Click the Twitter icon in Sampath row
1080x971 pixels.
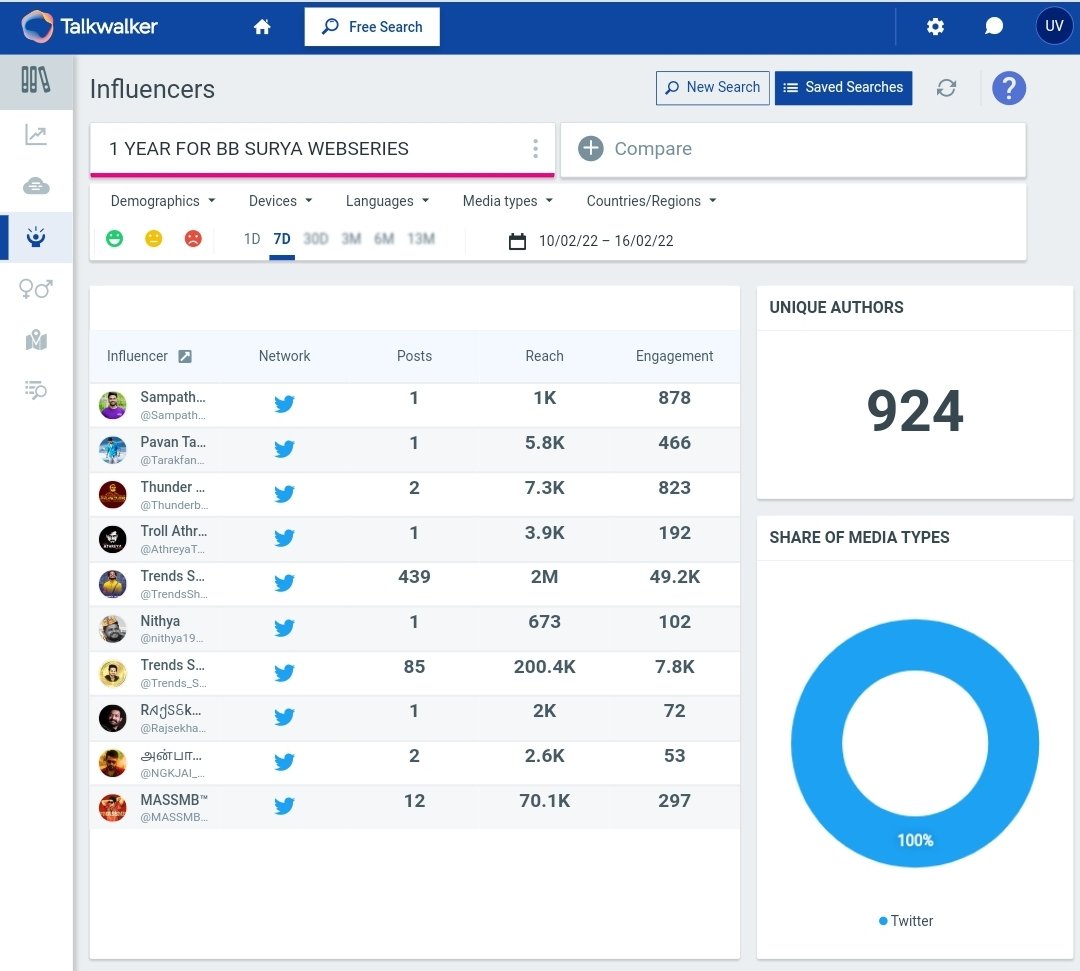click(284, 404)
